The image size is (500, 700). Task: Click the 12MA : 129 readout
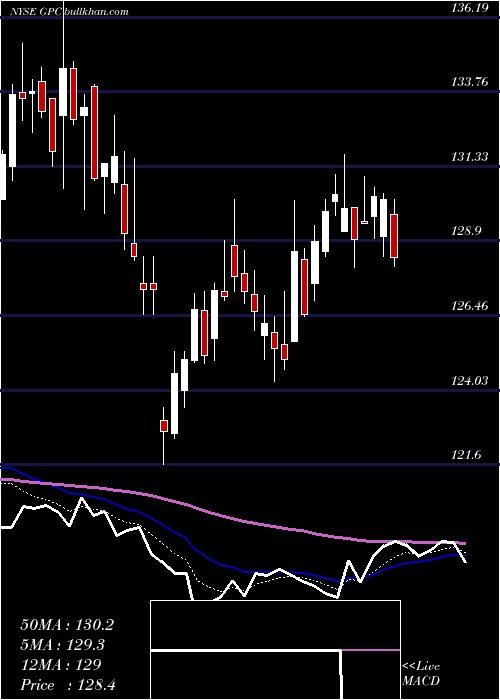(61, 665)
